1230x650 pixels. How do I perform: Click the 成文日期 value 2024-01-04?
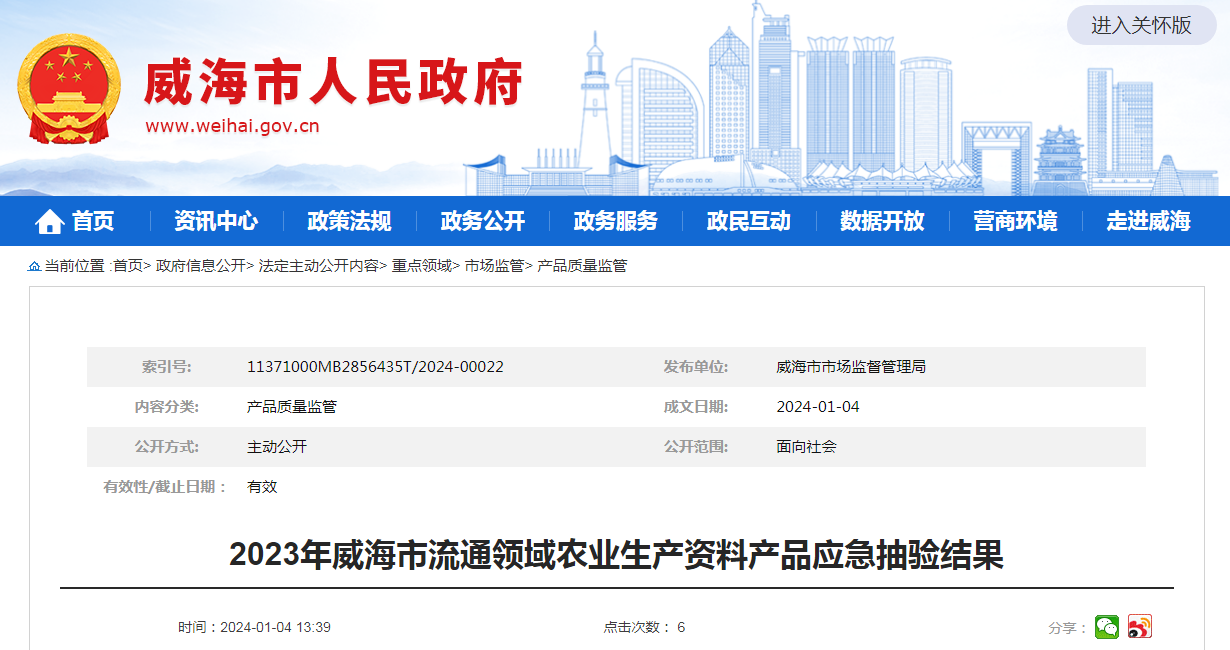(818, 407)
